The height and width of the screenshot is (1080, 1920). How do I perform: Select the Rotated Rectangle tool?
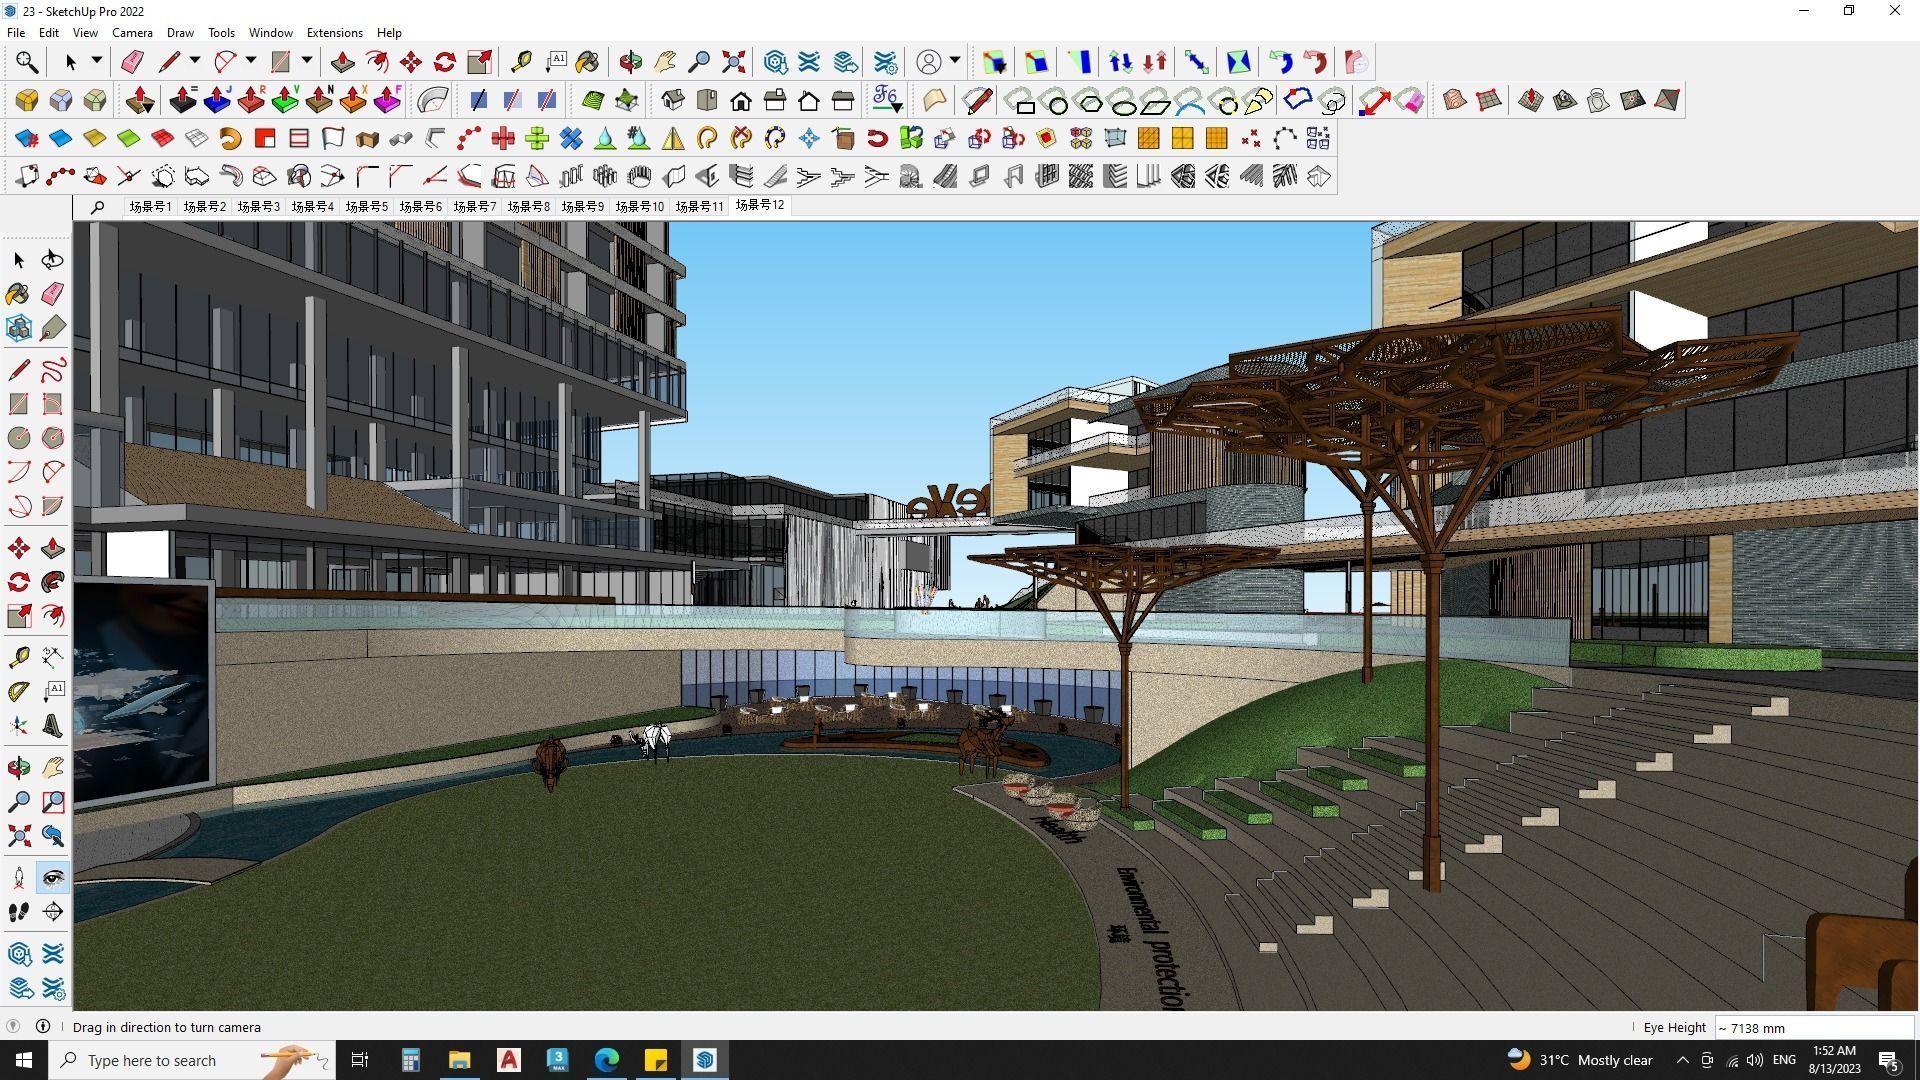tap(53, 404)
